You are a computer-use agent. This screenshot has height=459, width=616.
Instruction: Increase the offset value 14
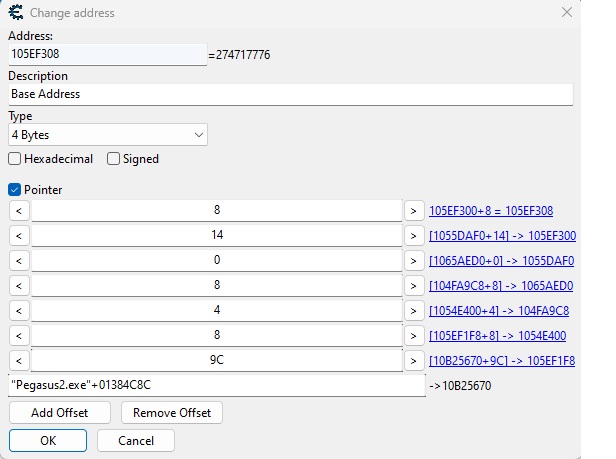[413, 236]
